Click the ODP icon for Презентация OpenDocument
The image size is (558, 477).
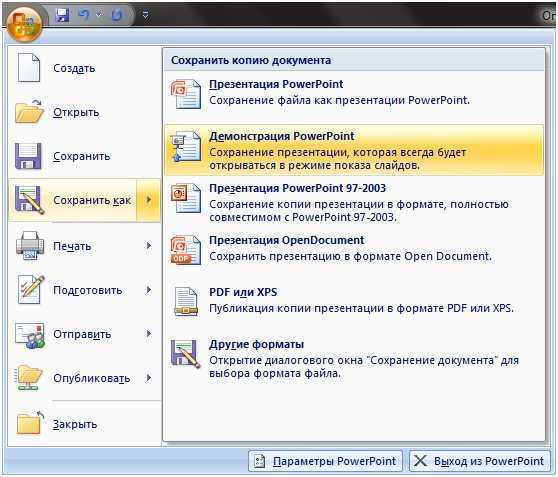(x=185, y=250)
